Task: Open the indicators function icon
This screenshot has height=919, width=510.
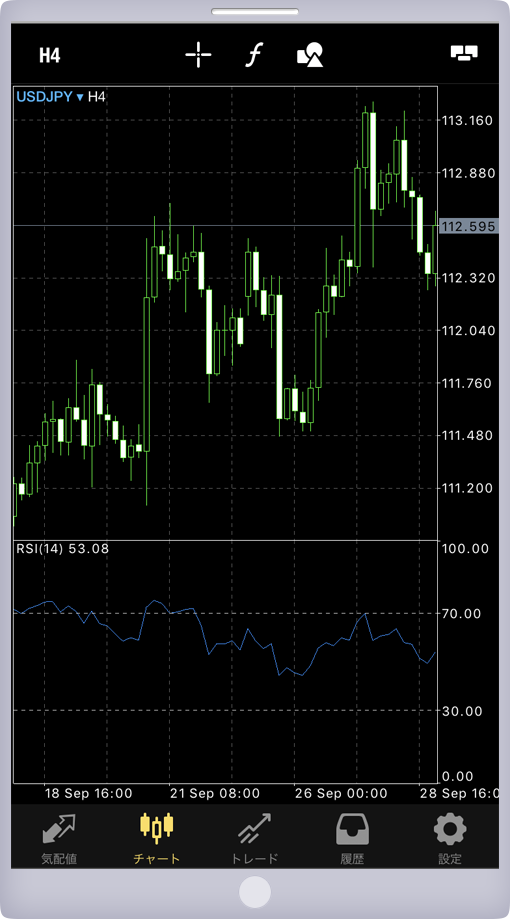Action: 254,55
